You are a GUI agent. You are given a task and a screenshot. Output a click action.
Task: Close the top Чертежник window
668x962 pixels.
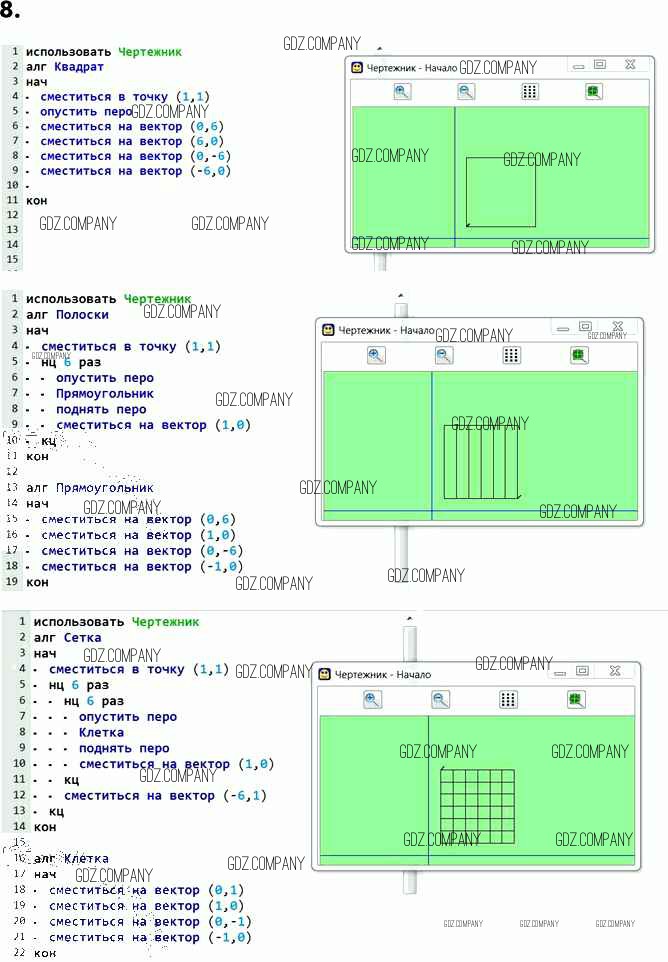point(630,65)
